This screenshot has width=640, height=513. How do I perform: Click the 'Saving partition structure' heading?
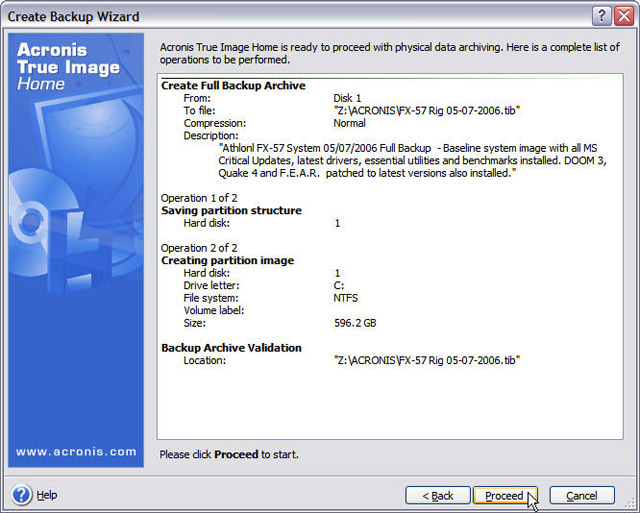coord(231,211)
